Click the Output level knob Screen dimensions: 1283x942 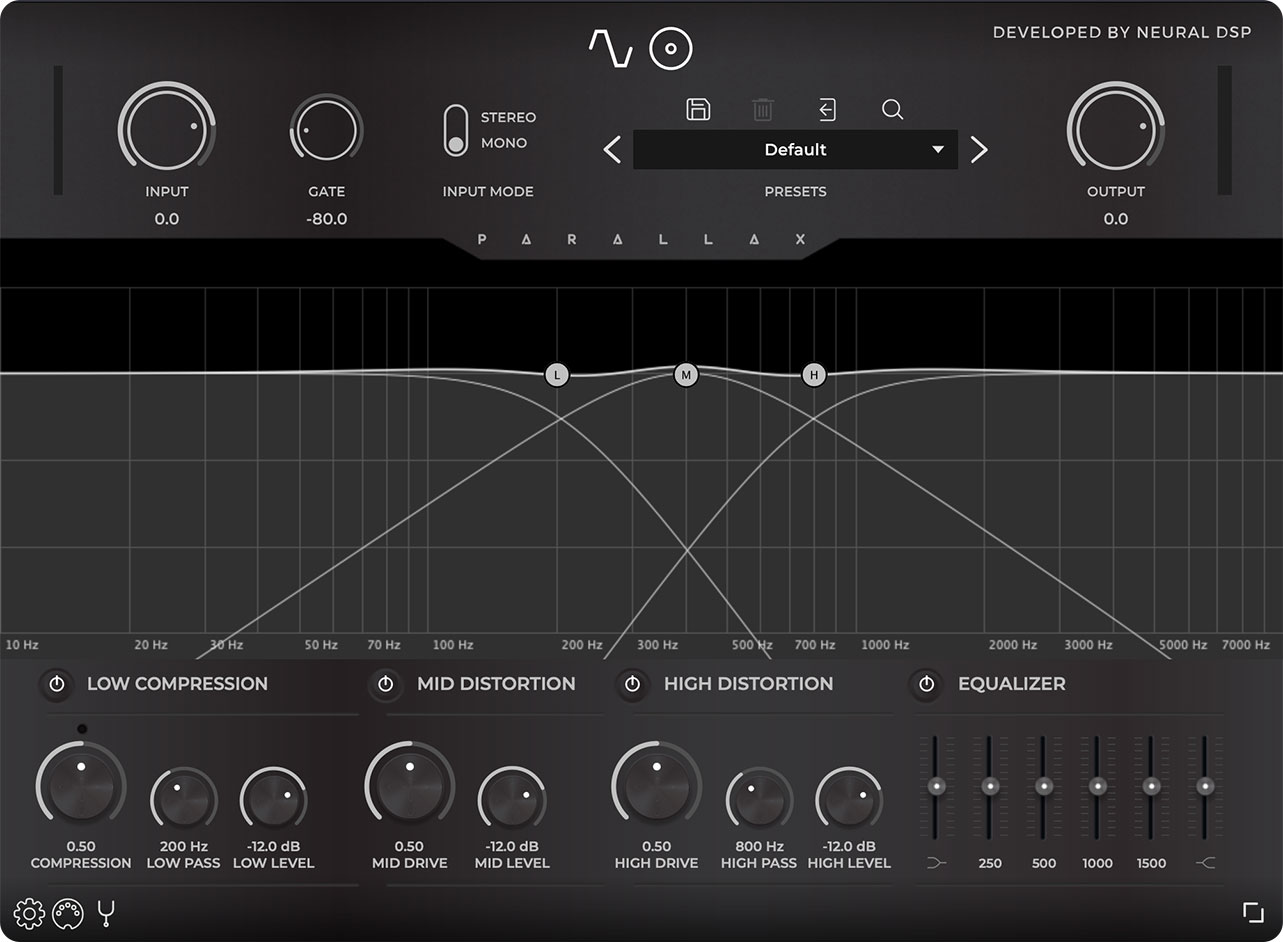(x=1116, y=129)
